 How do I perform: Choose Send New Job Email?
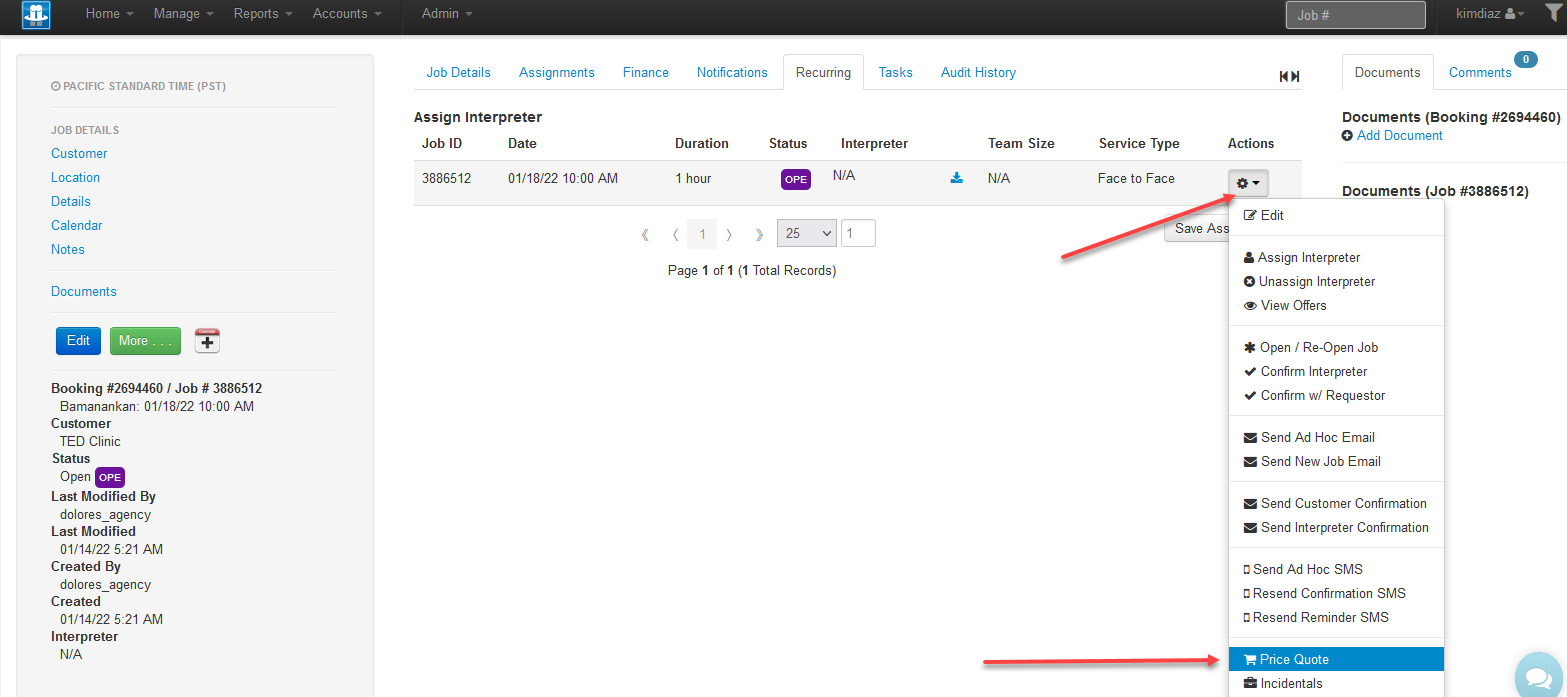tap(1336, 461)
